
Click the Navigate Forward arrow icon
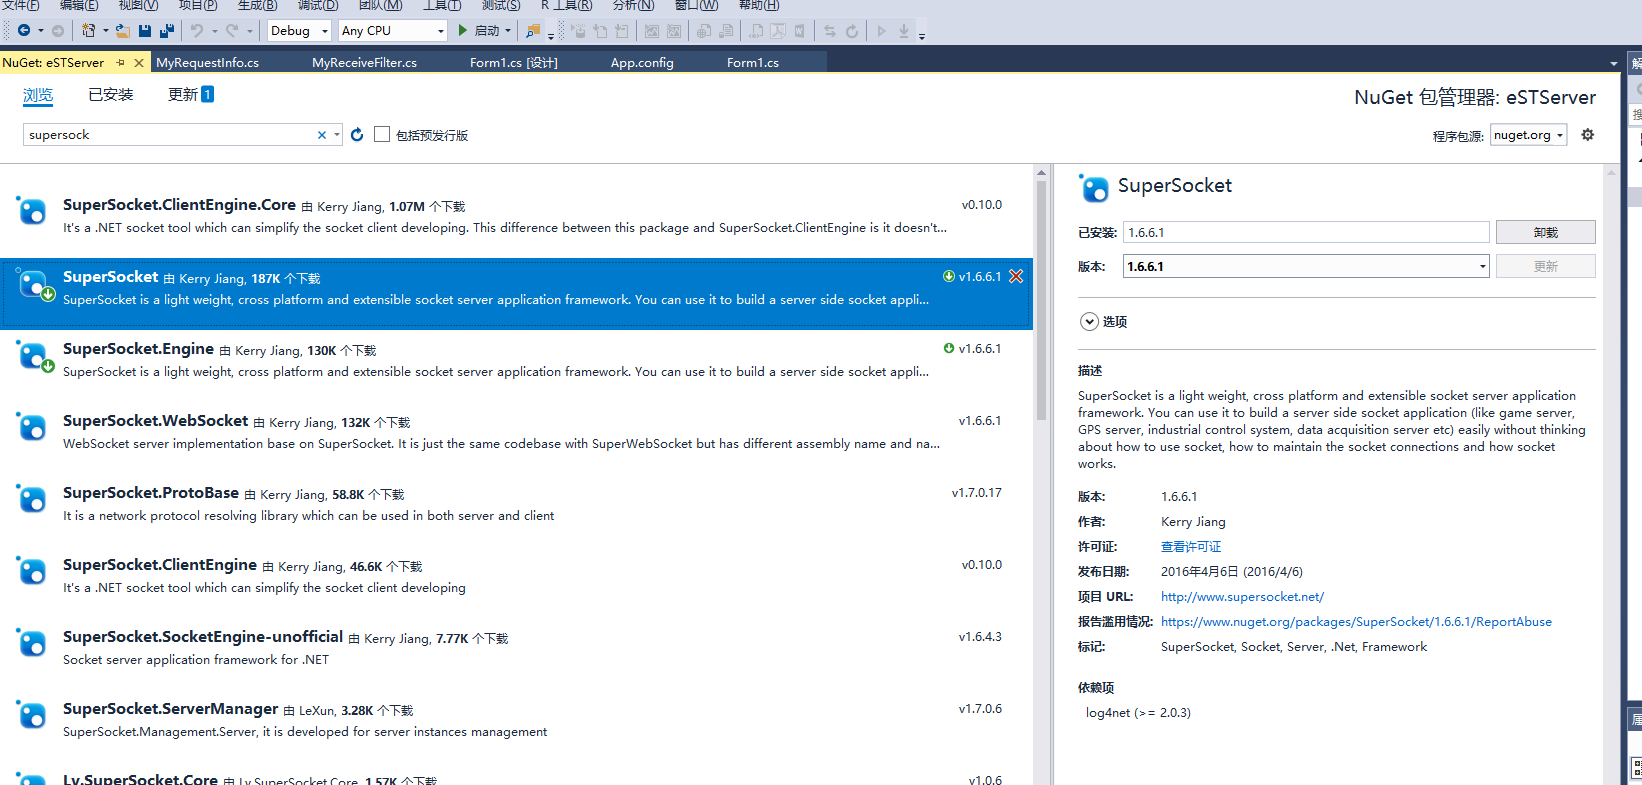pyautogui.click(x=57, y=31)
